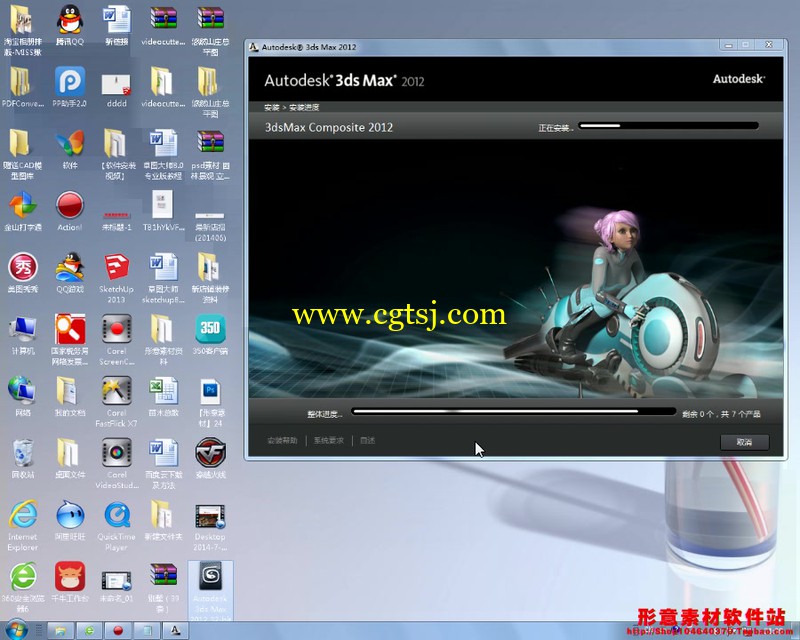This screenshot has height=640, width=800.
Task: Open the 苗木总数 Excel file icon
Action: point(163,396)
